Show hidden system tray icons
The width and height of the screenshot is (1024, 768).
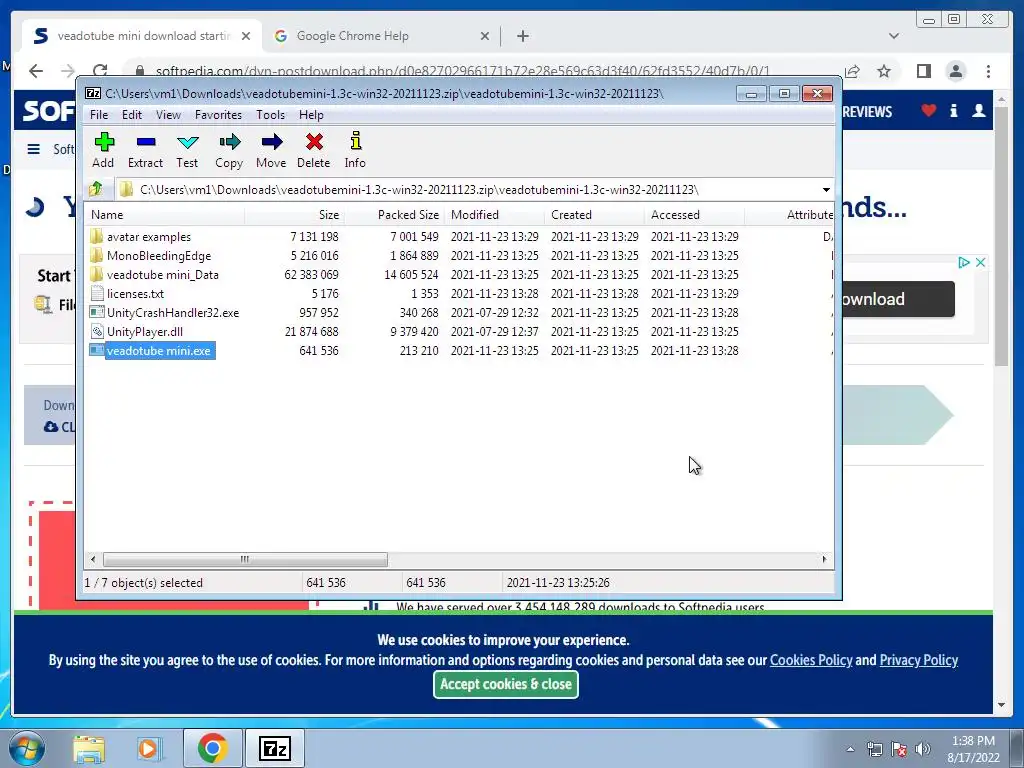click(x=850, y=749)
